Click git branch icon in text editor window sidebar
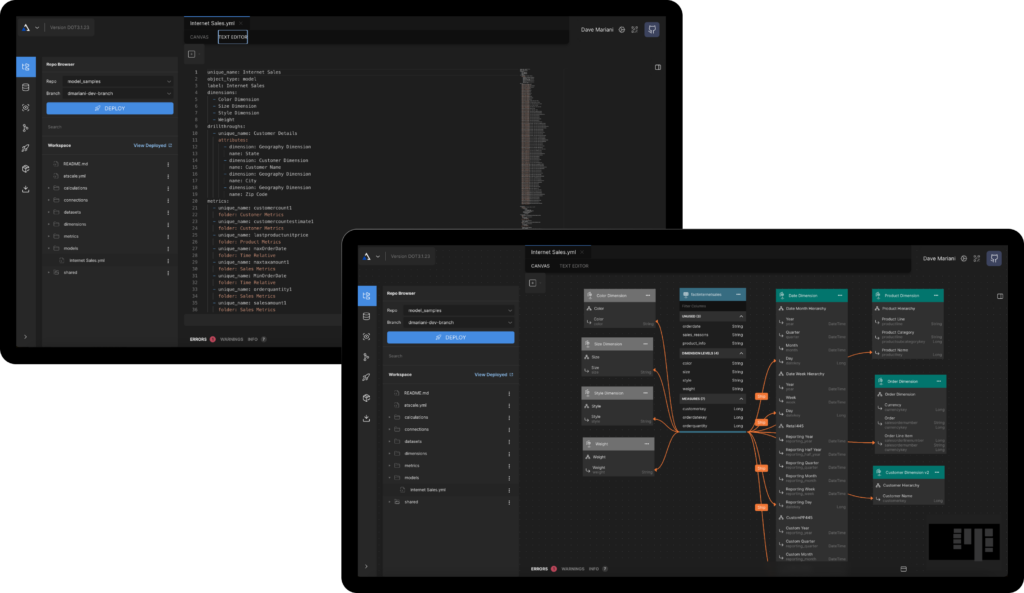 25,128
